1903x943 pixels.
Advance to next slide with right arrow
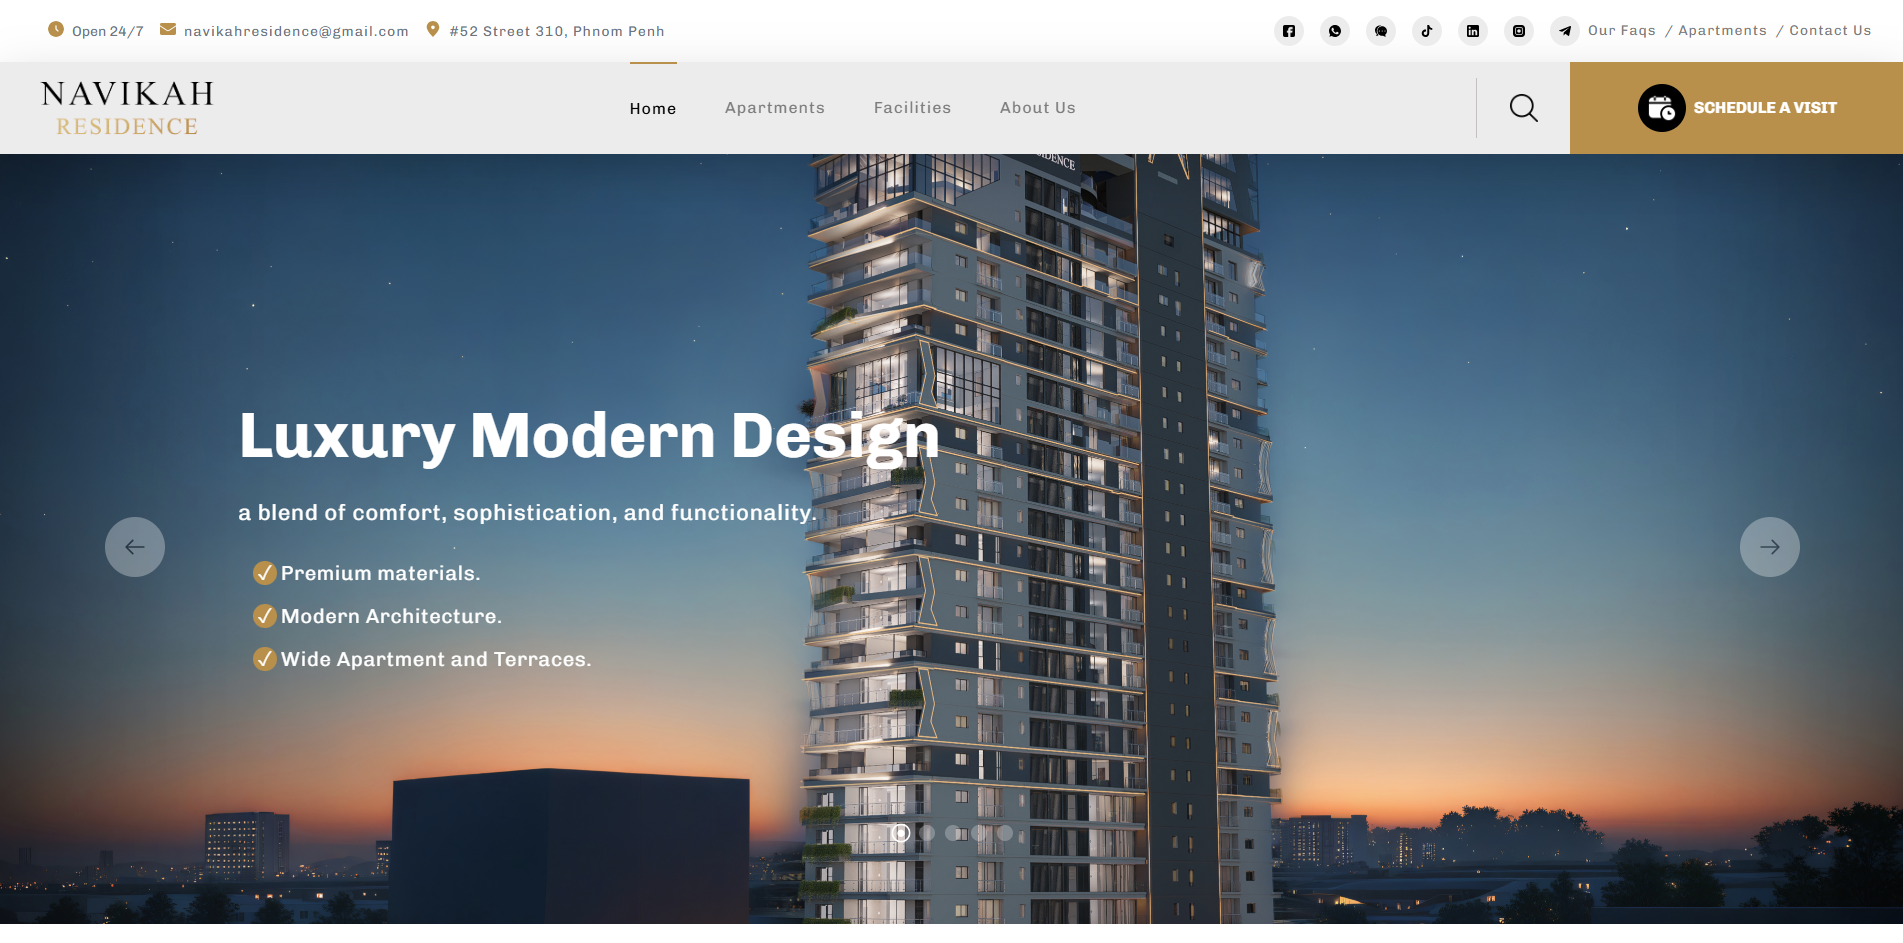1769,547
